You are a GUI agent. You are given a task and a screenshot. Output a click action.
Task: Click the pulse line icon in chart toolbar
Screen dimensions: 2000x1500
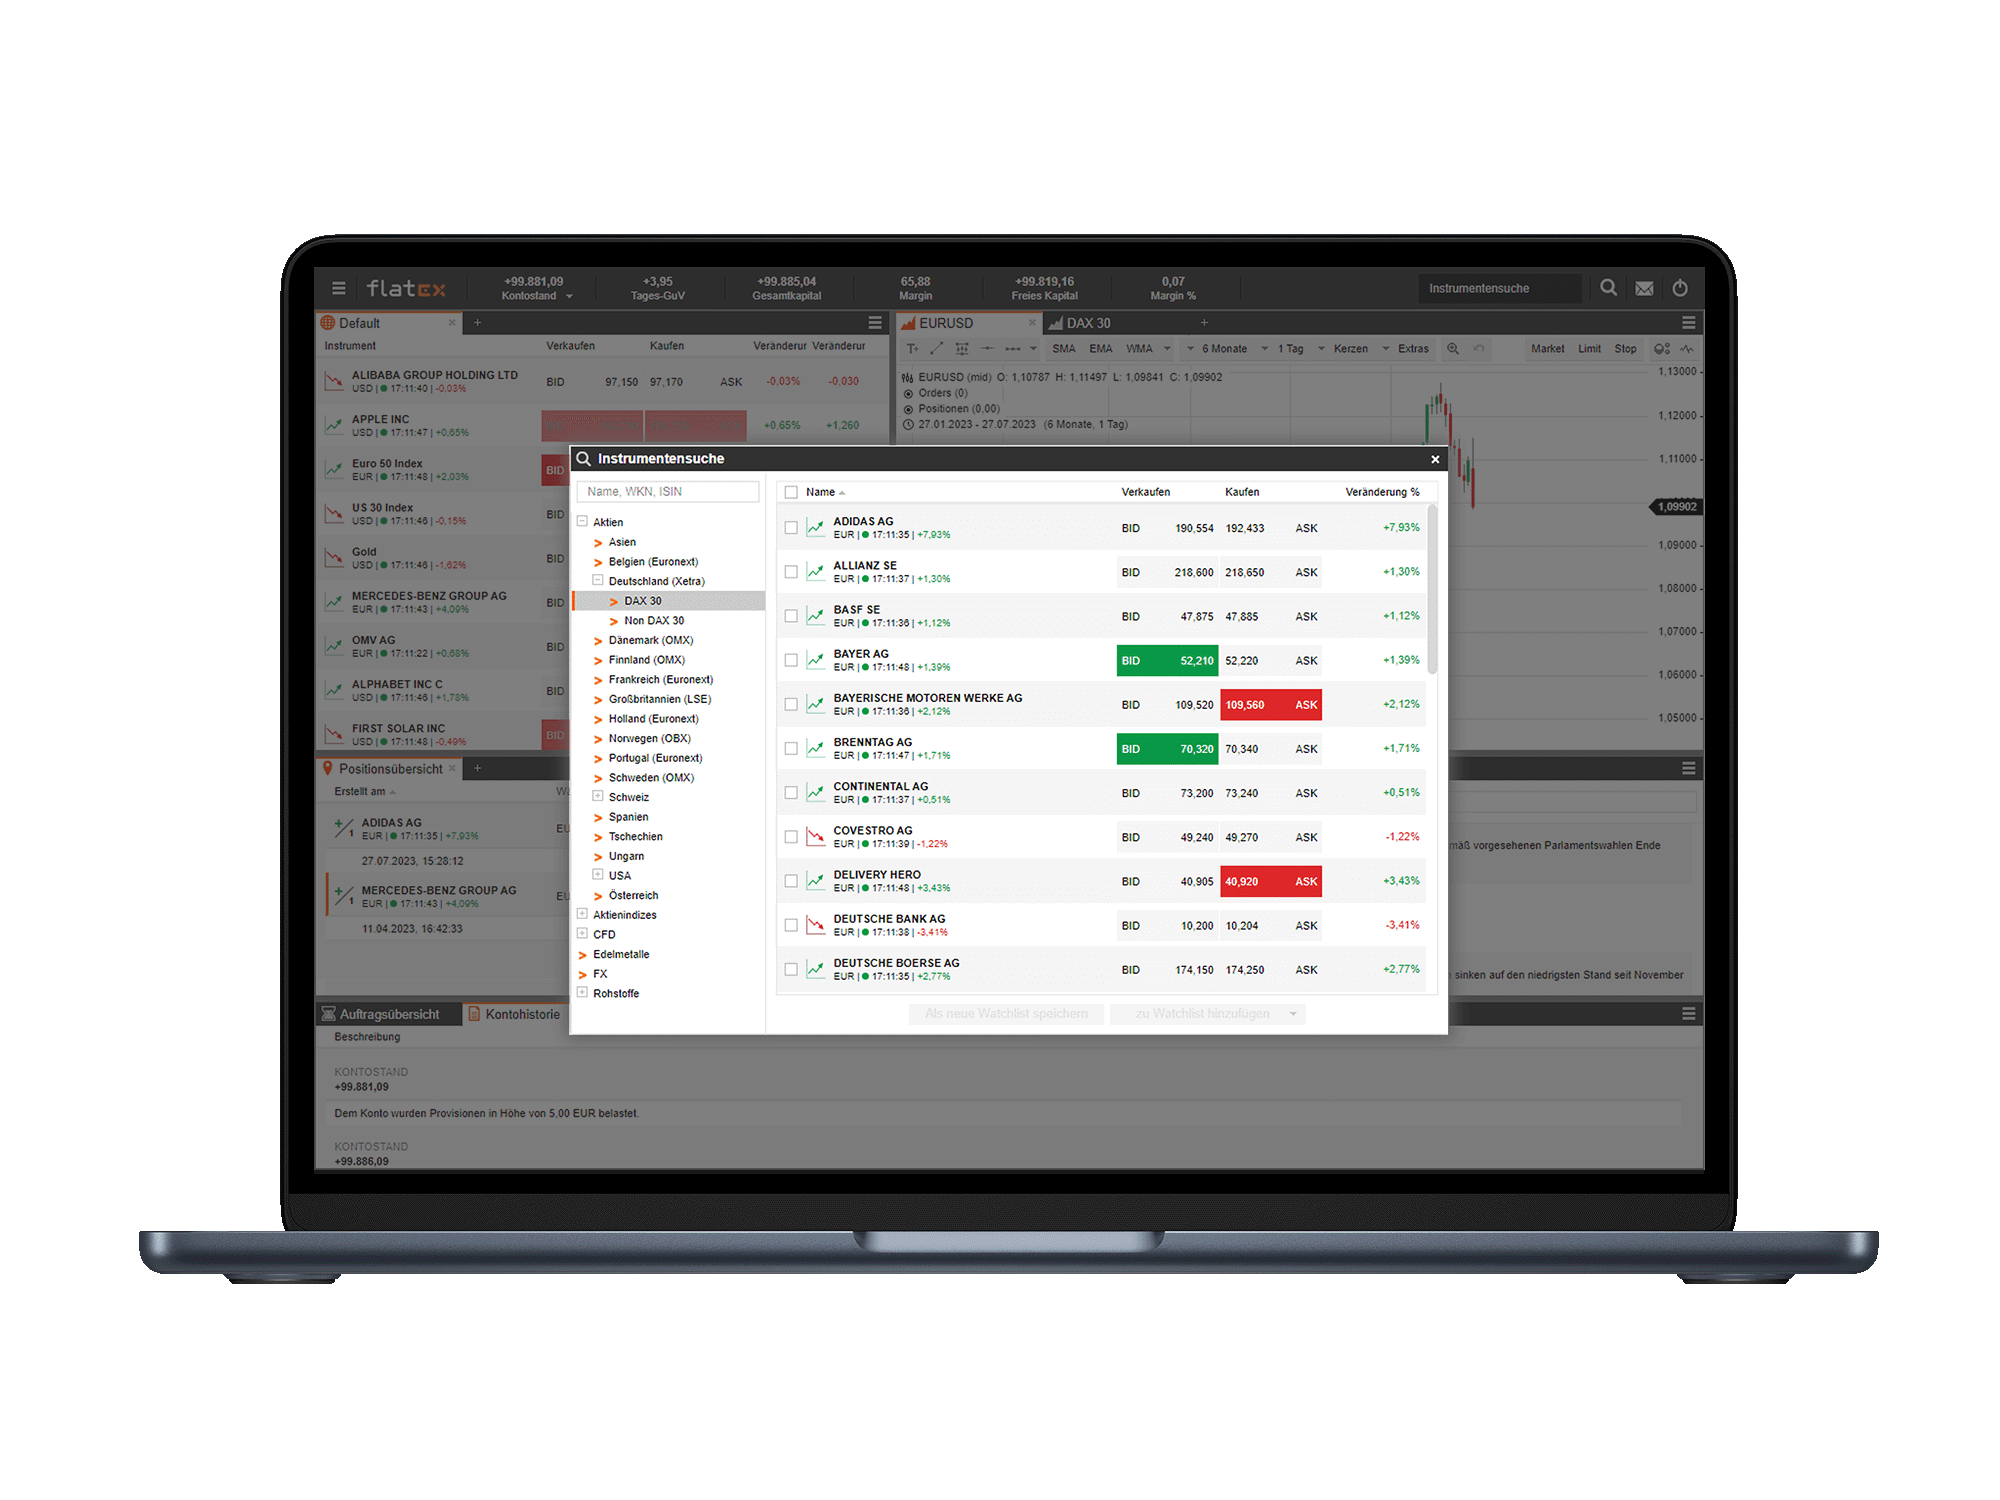pyautogui.click(x=1687, y=349)
